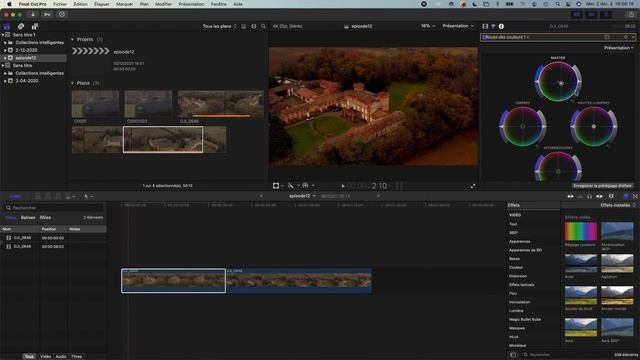Click the macOS Spotlight search icon
The width and height of the screenshot is (640, 360).
558,4
